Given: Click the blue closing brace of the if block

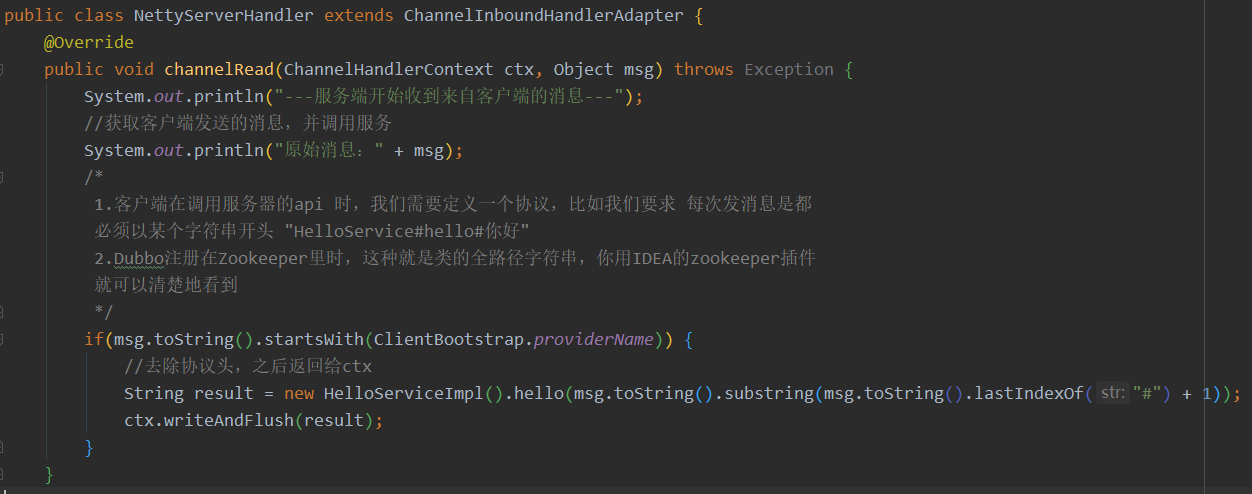Looking at the screenshot, I should point(89,447).
